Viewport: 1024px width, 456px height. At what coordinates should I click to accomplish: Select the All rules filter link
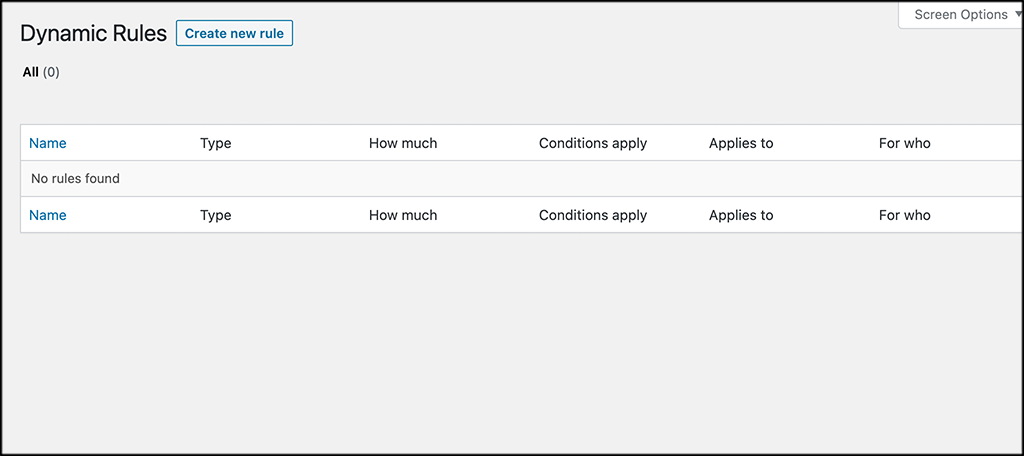pyautogui.click(x=31, y=73)
